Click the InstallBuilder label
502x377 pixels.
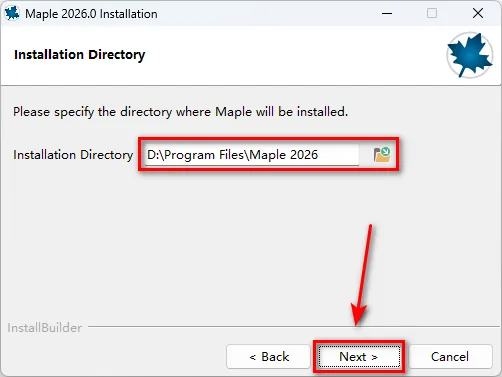coord(45,328)
